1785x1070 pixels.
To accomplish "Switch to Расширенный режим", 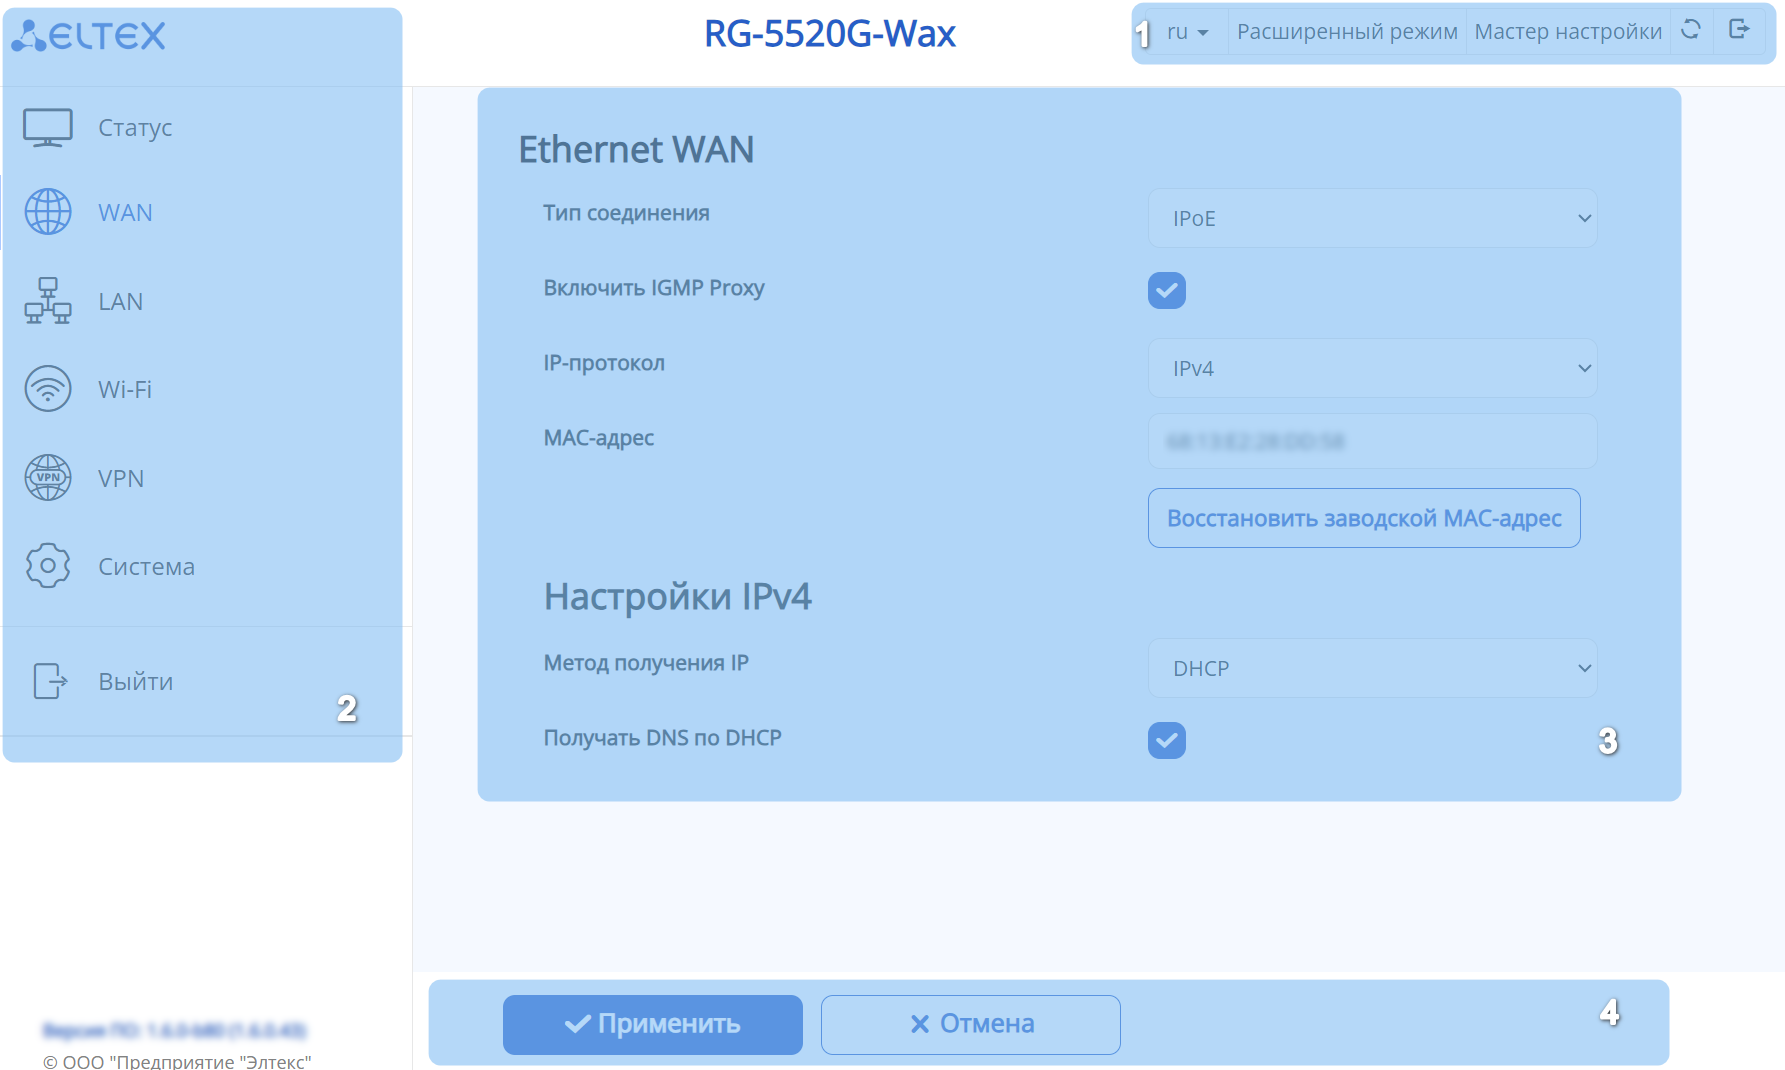I will pyautogui.click(x=1347, y=32).
